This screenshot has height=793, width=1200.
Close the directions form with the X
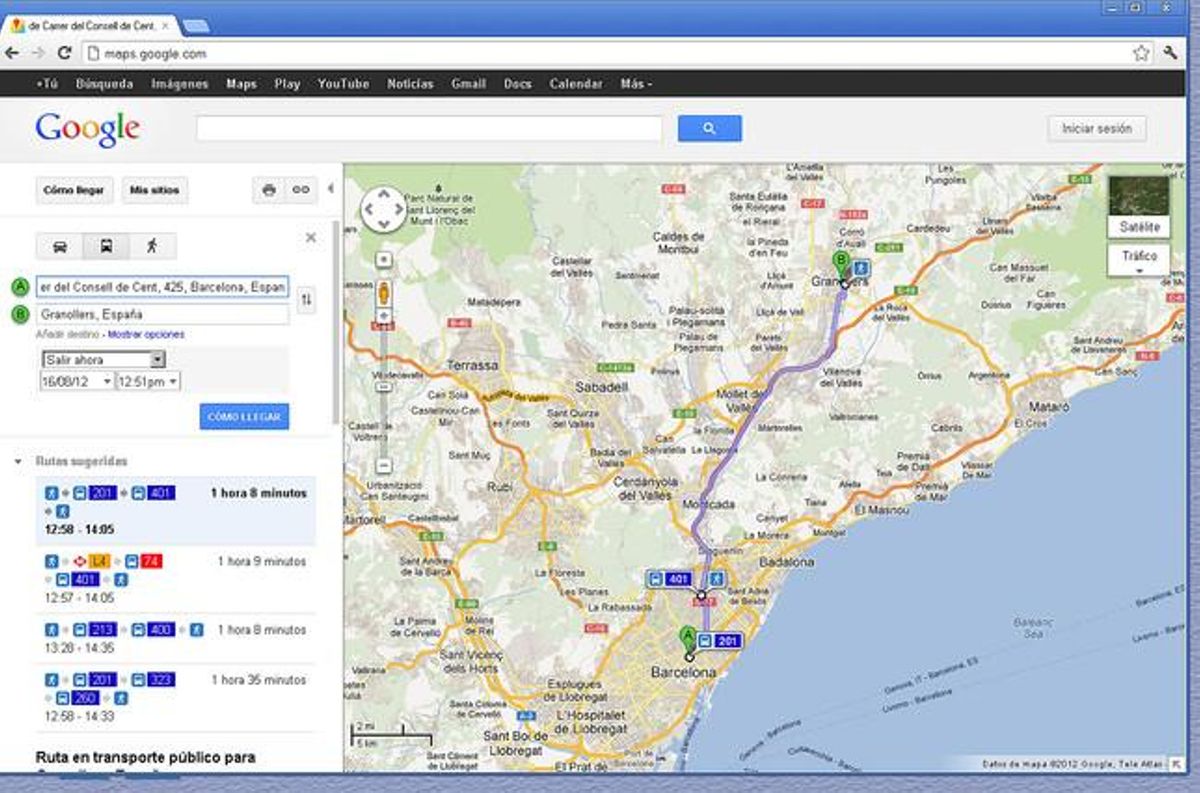[x=311, y=237]
